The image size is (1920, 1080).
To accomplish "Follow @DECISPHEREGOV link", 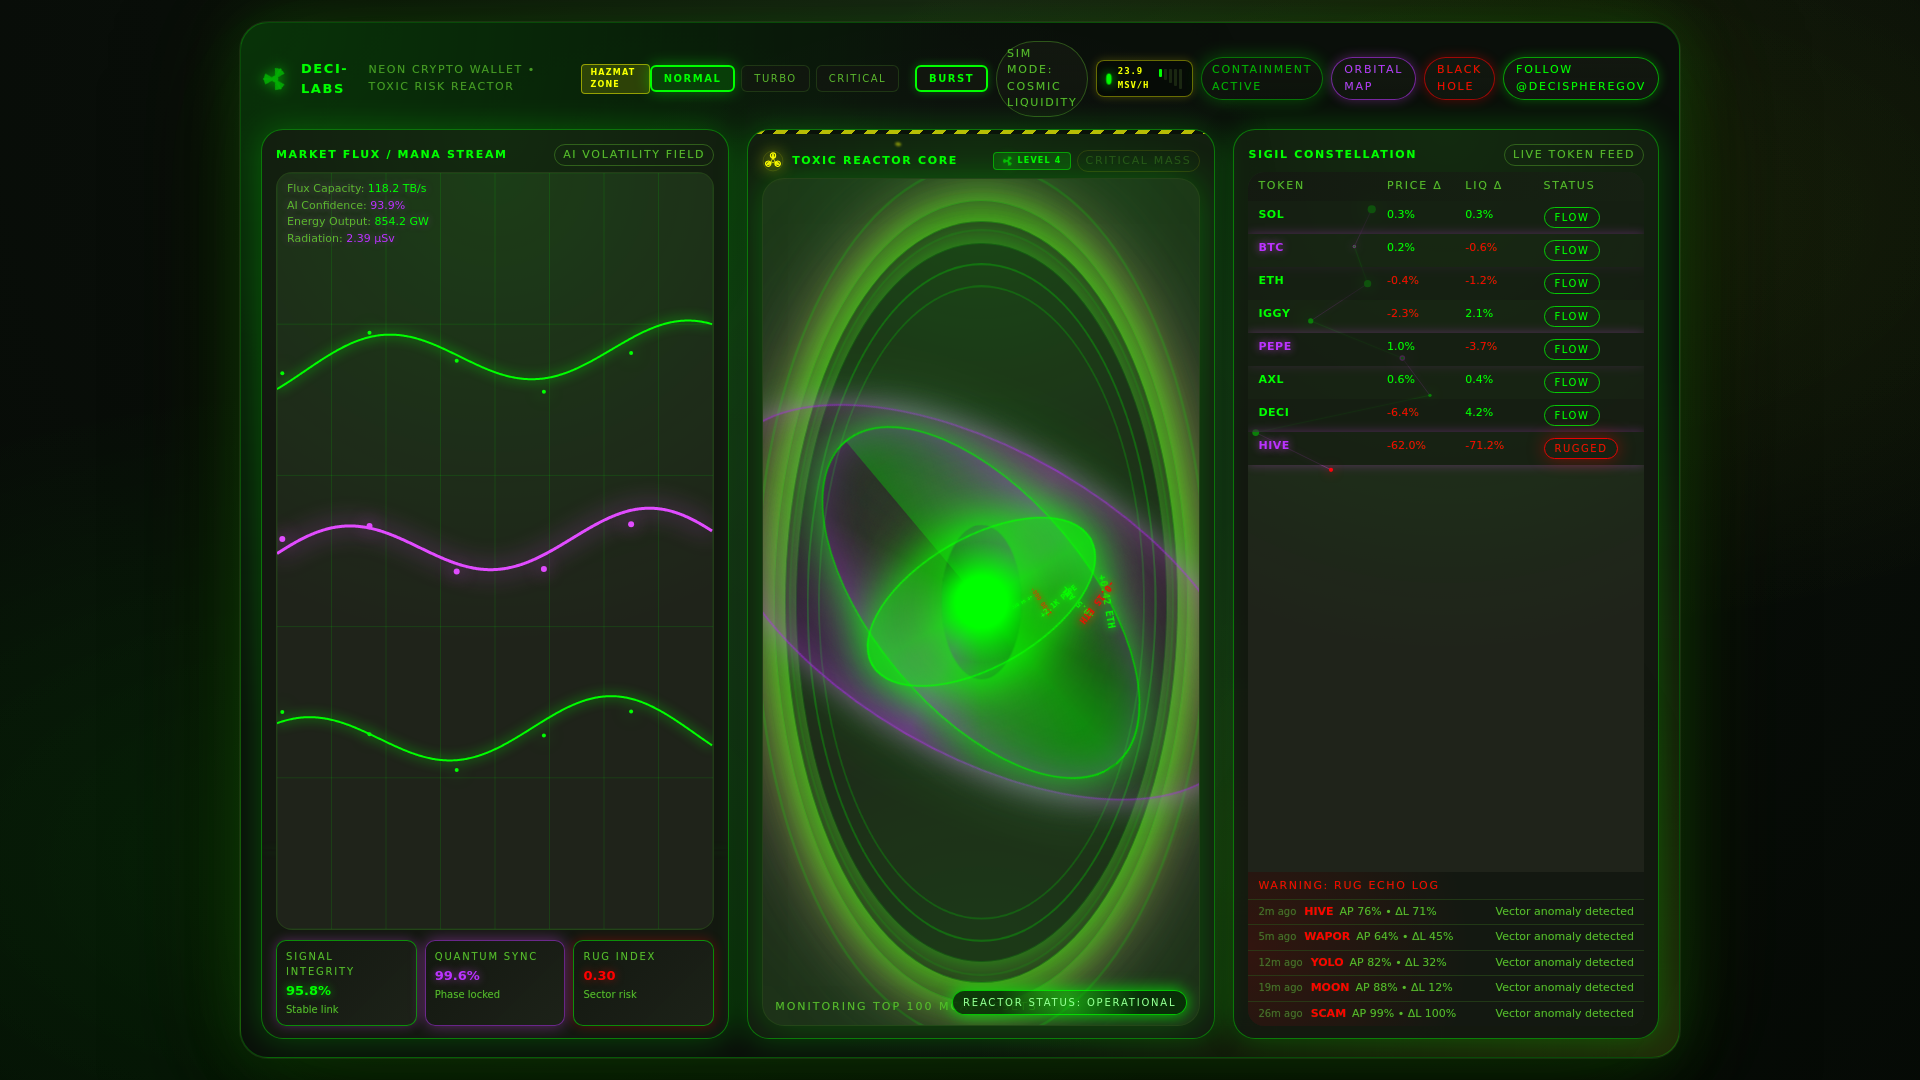I will coord(1580,79).
